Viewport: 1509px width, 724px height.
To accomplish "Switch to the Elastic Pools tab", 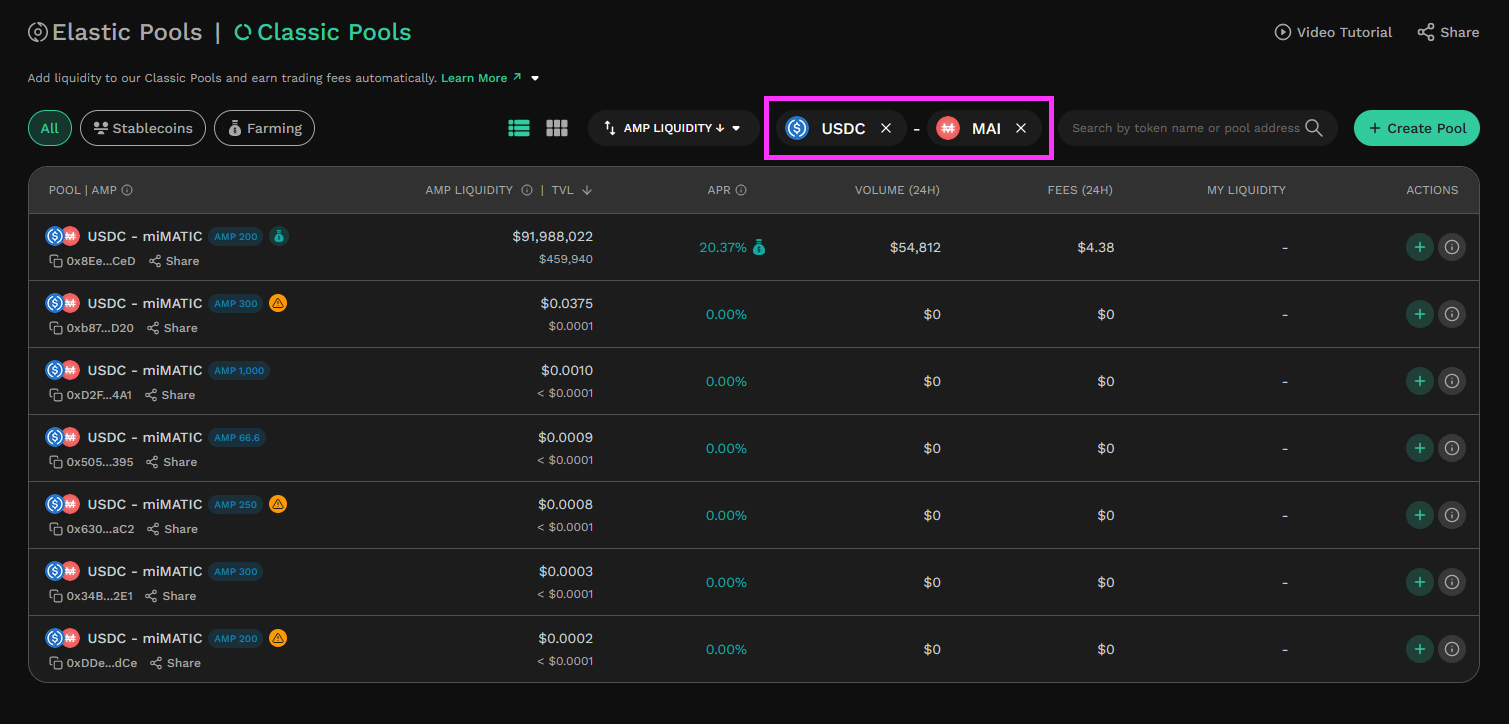I will point(115,32).
